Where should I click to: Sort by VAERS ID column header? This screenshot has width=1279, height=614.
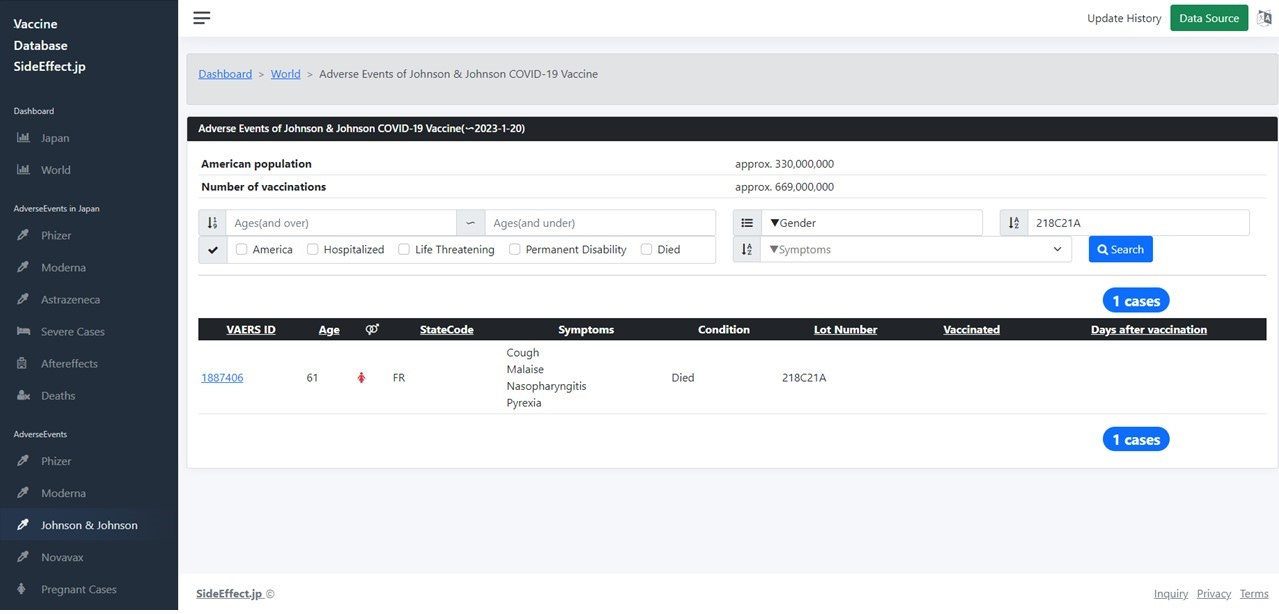pos(251,329)
